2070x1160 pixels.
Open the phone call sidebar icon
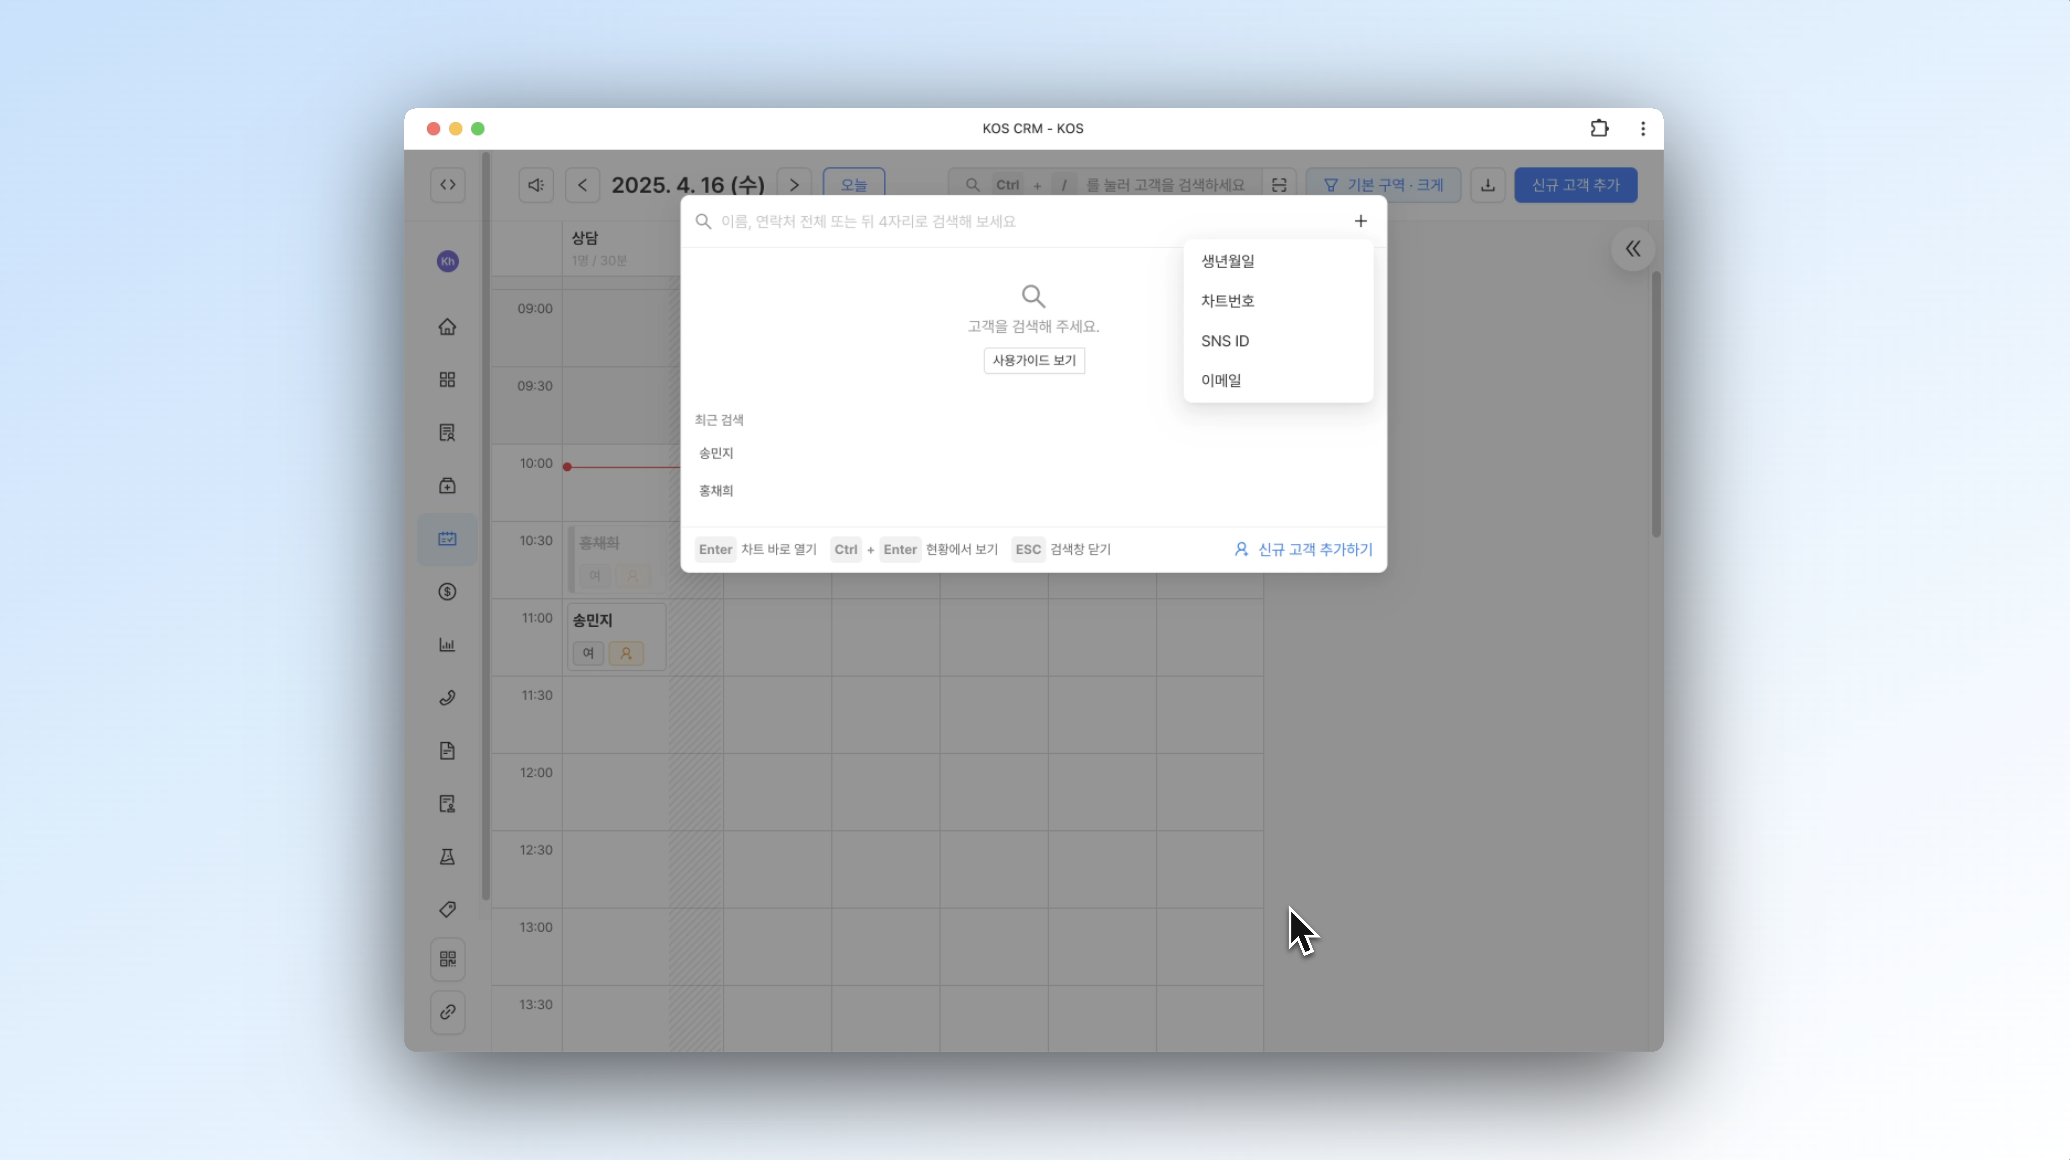[x=447, y=698]
